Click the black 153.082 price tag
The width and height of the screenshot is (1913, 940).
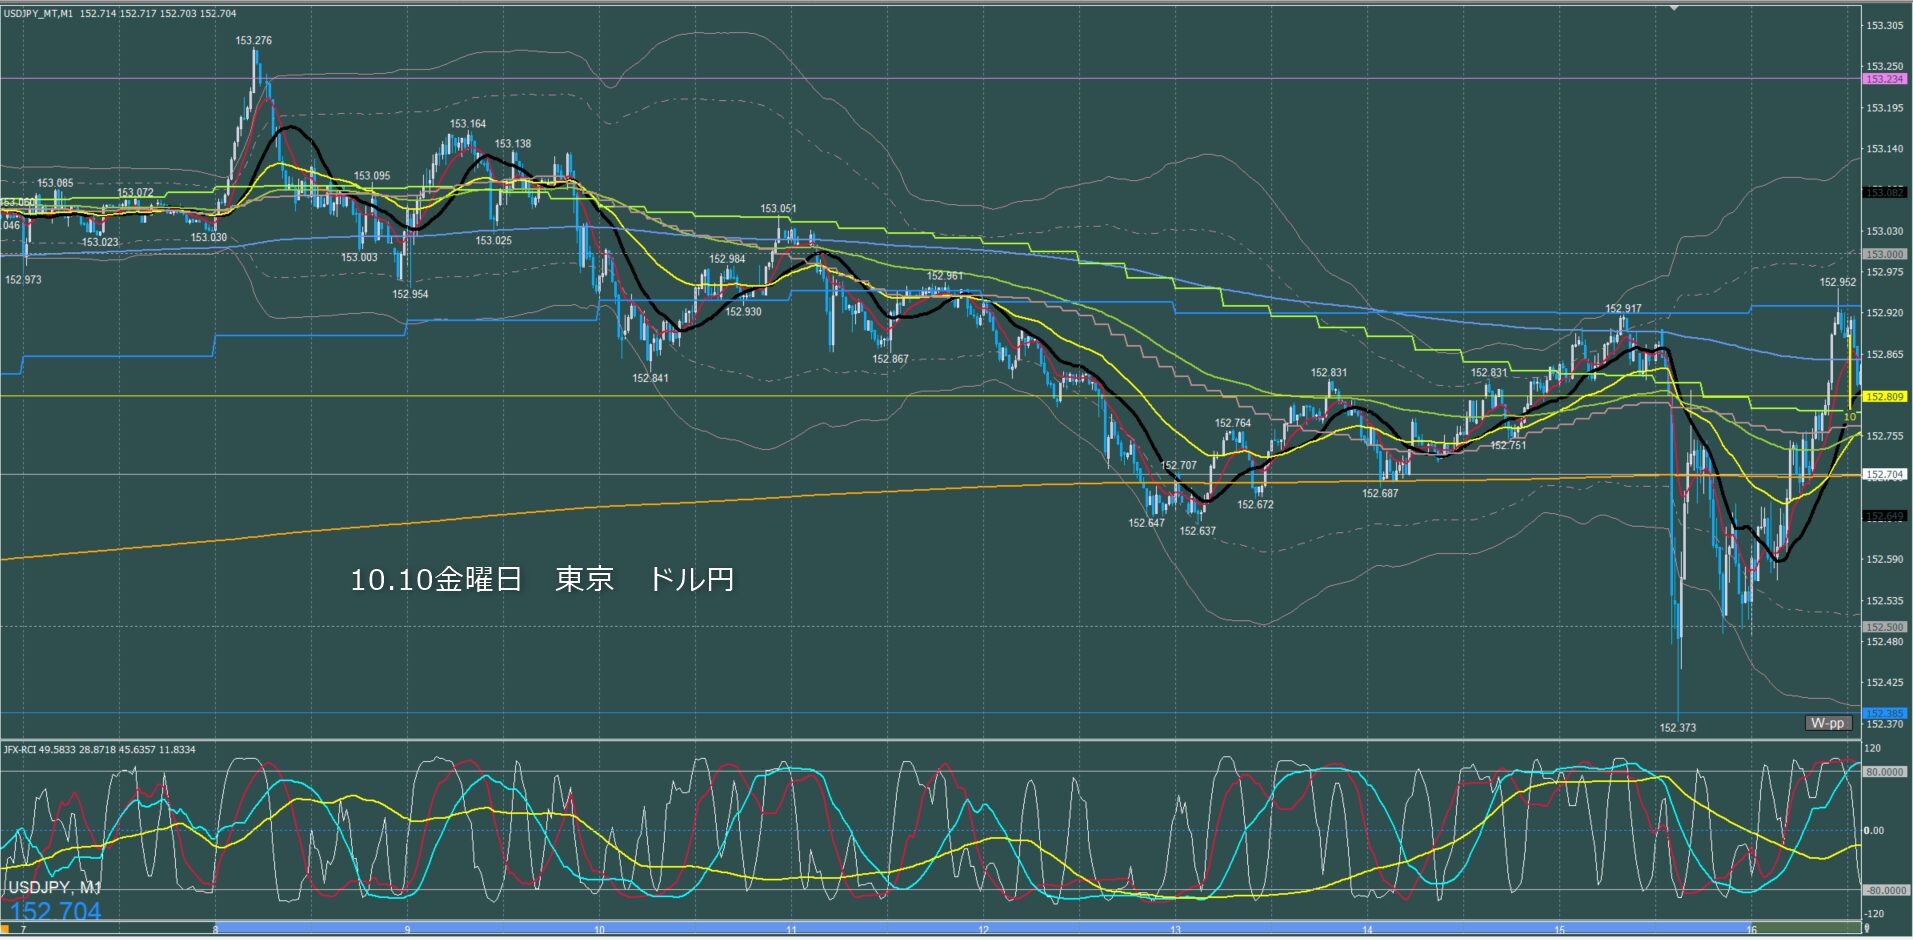pyautogui.click(x=1883, y=192)
